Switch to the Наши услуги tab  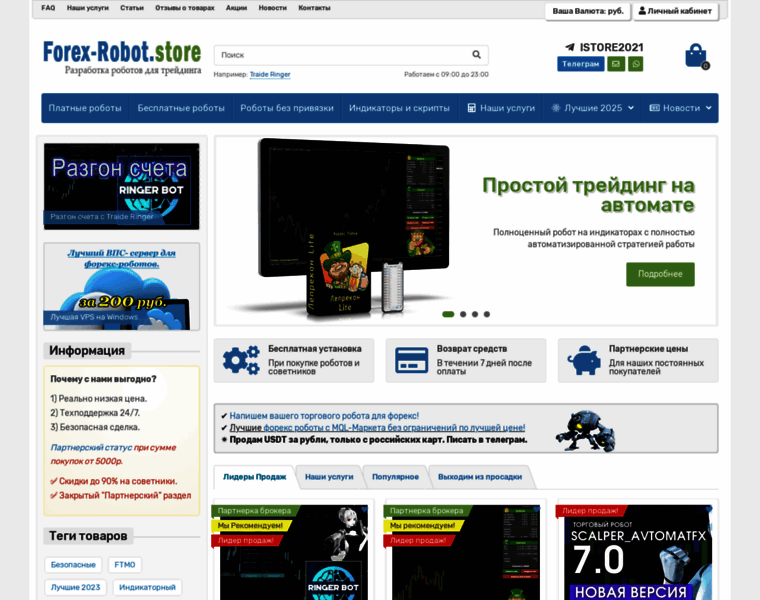329,477
